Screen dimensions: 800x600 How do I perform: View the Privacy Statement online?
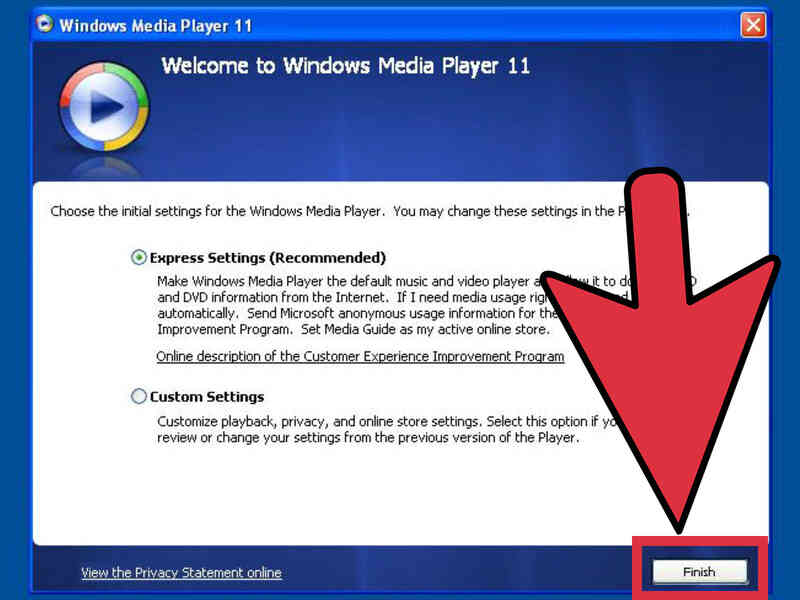[x=181, y=572]
